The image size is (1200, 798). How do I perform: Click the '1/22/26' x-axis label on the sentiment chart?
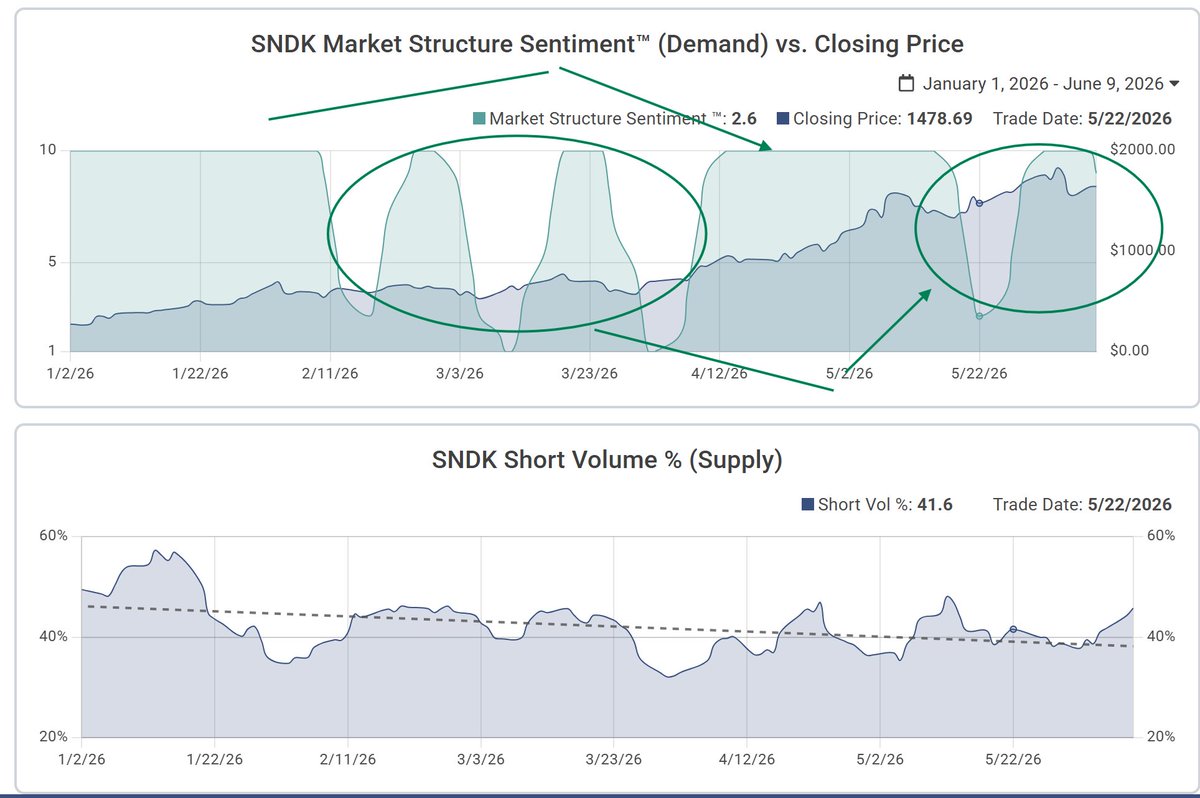pos(201,373)
